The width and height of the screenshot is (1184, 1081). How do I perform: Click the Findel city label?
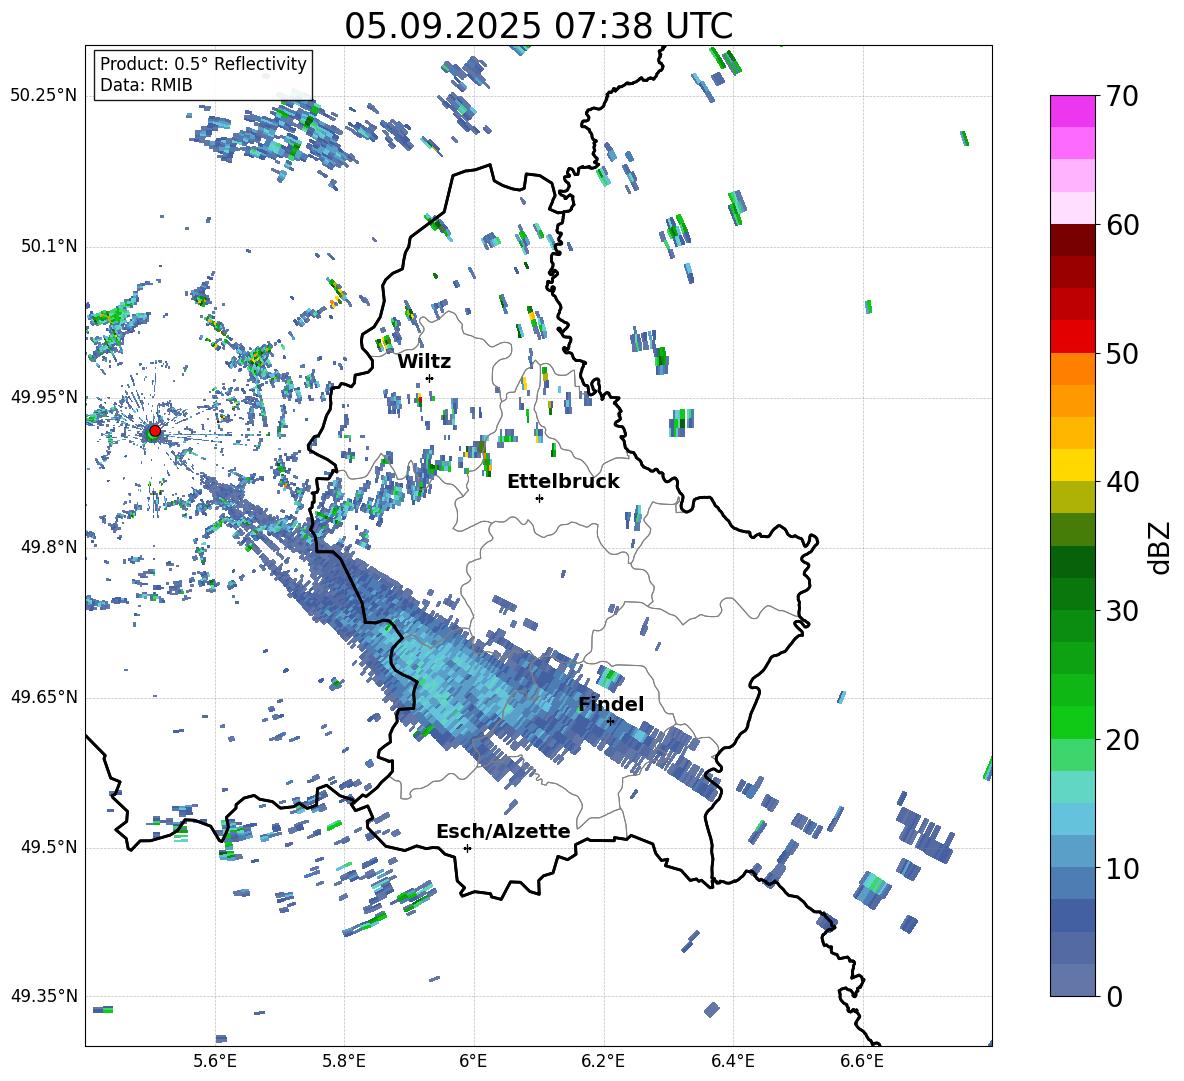[611, 704]
